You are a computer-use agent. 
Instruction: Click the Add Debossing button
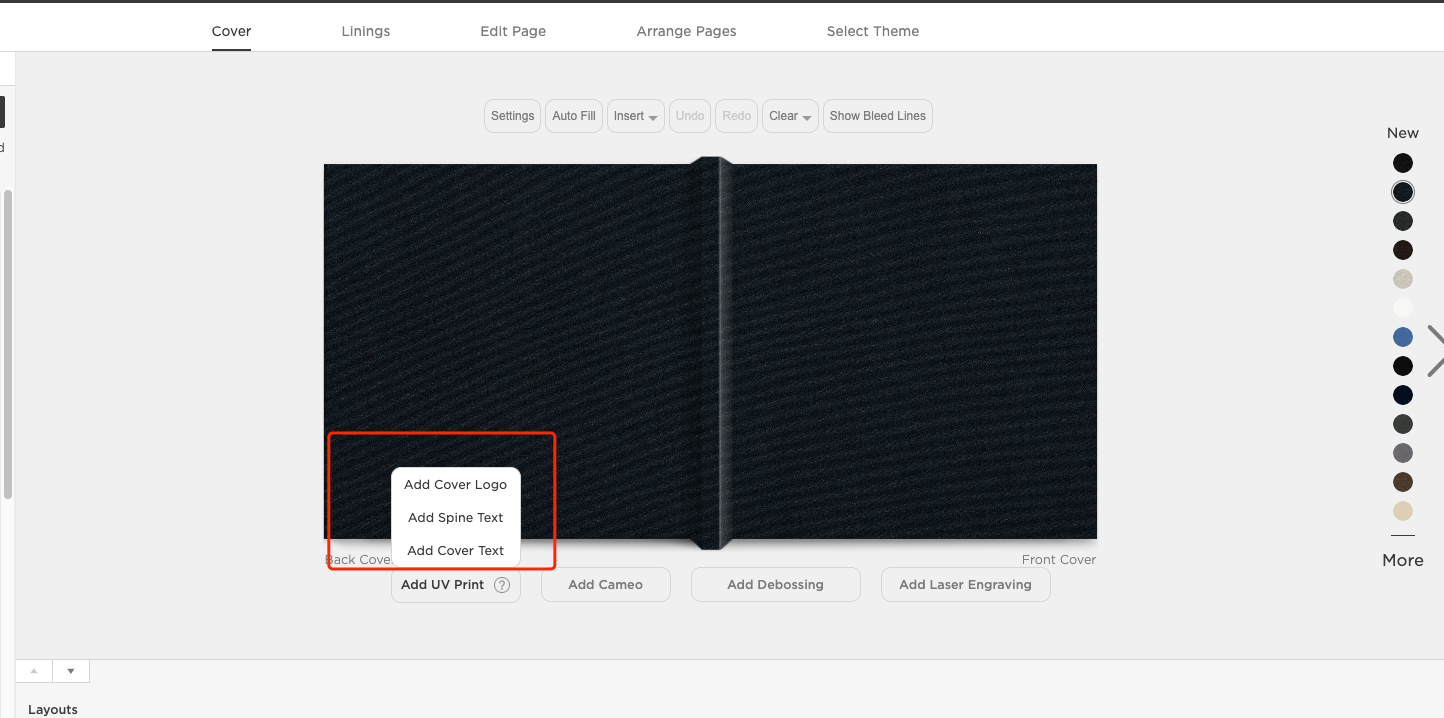coord(776,585)
